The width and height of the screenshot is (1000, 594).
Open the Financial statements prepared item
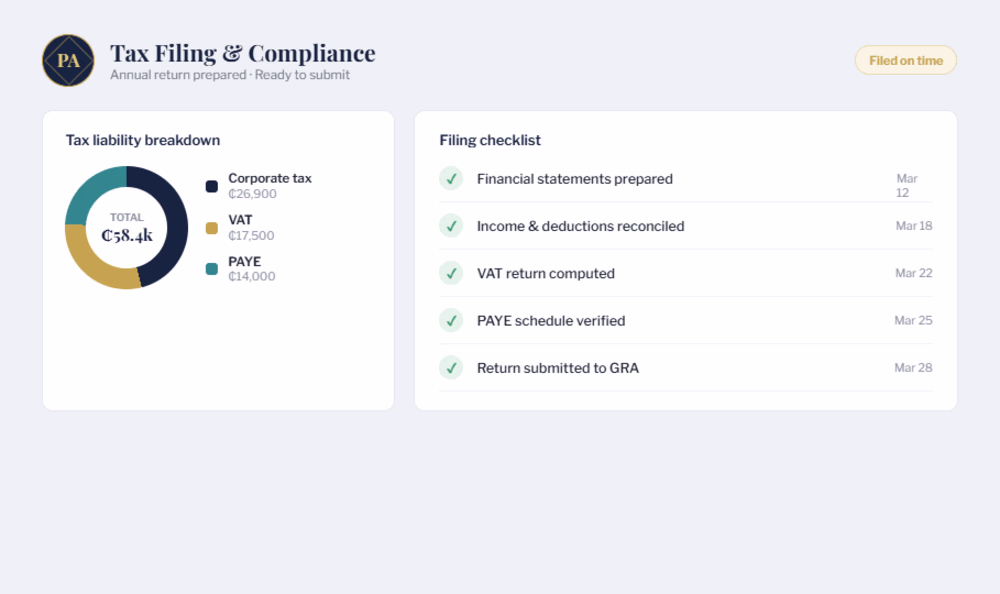686,179
